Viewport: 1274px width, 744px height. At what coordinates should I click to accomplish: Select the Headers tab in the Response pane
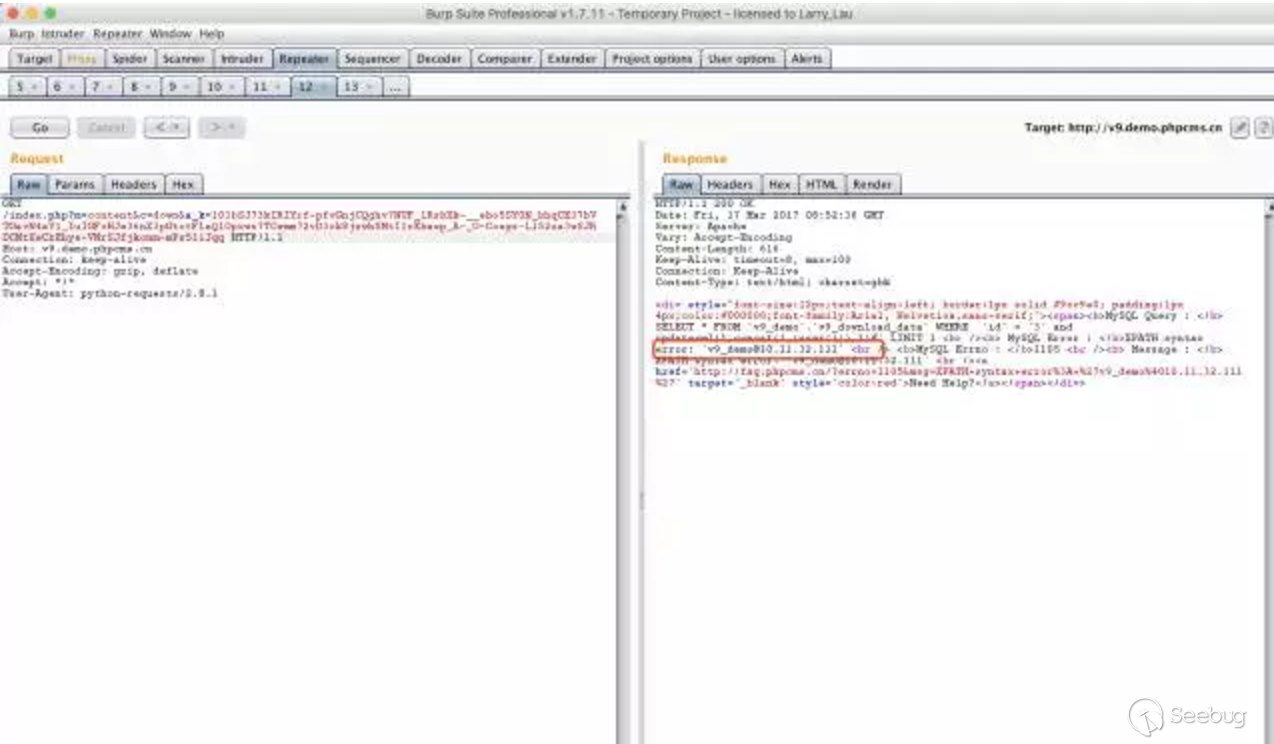(730, 184)
